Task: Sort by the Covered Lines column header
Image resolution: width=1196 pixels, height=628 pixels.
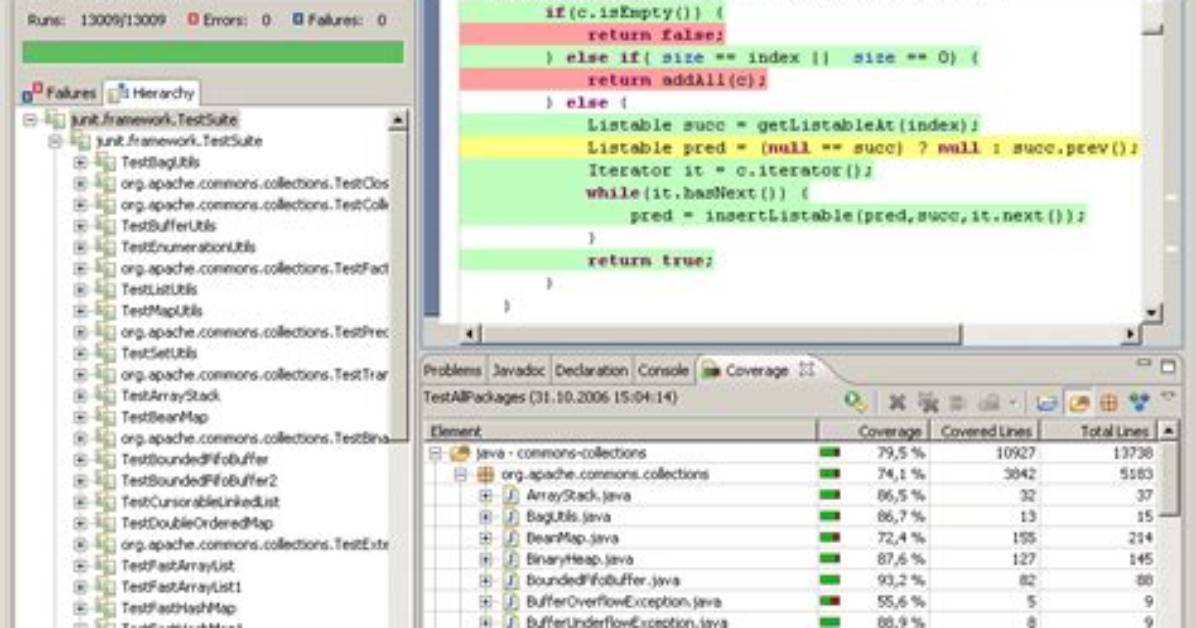Action: [985, 431]
